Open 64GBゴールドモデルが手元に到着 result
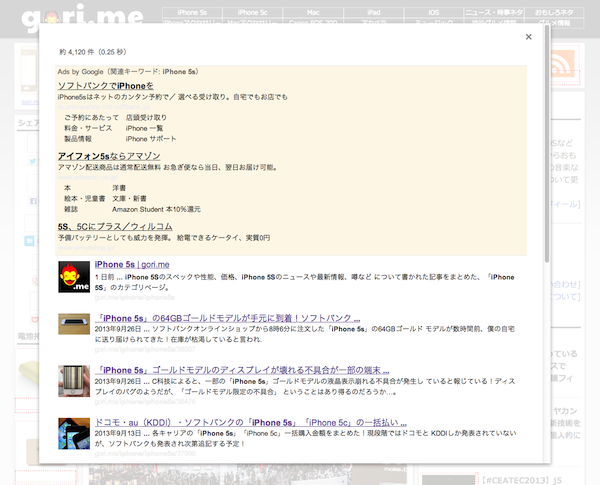The width and height of the screenshot is (600, 485). [x=228, y=318]
